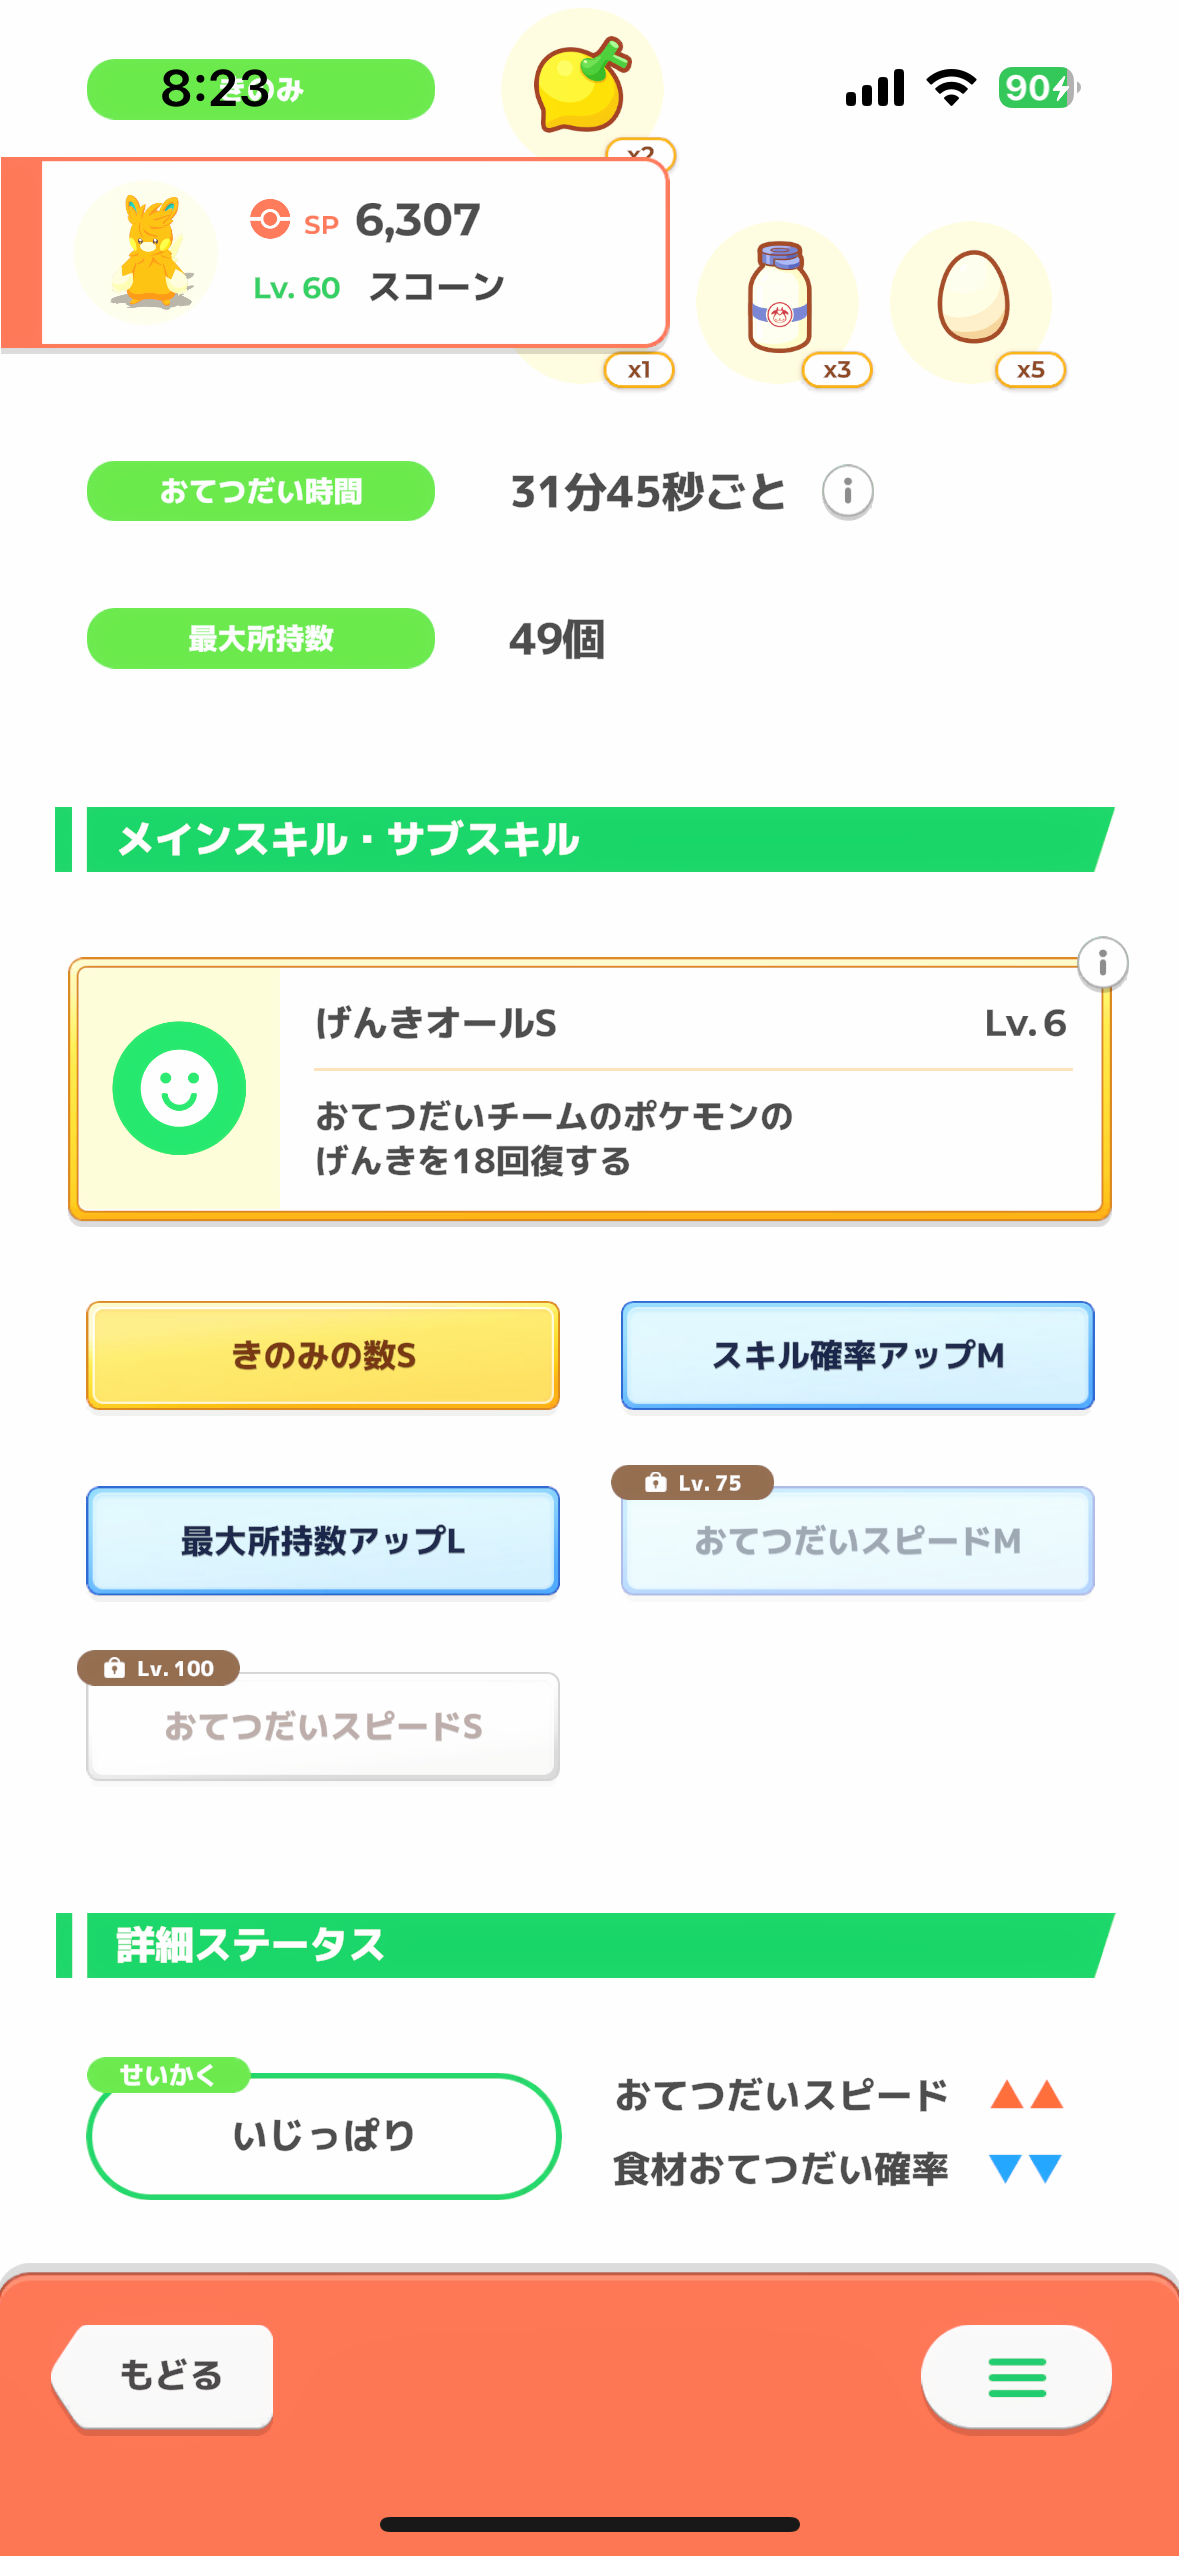1179x2556 pixels.
Task: Tap the 最大所持数 green label
Action: pos(261,638)
